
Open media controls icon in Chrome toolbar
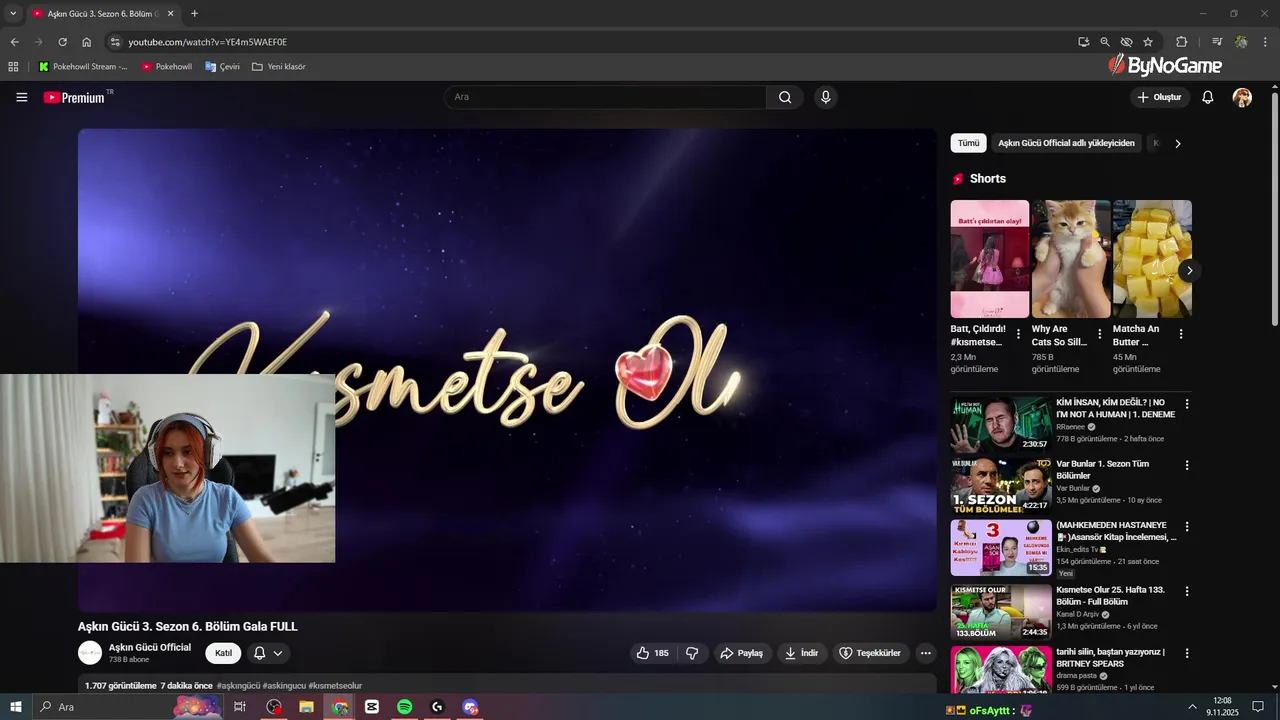(1217, 42)
